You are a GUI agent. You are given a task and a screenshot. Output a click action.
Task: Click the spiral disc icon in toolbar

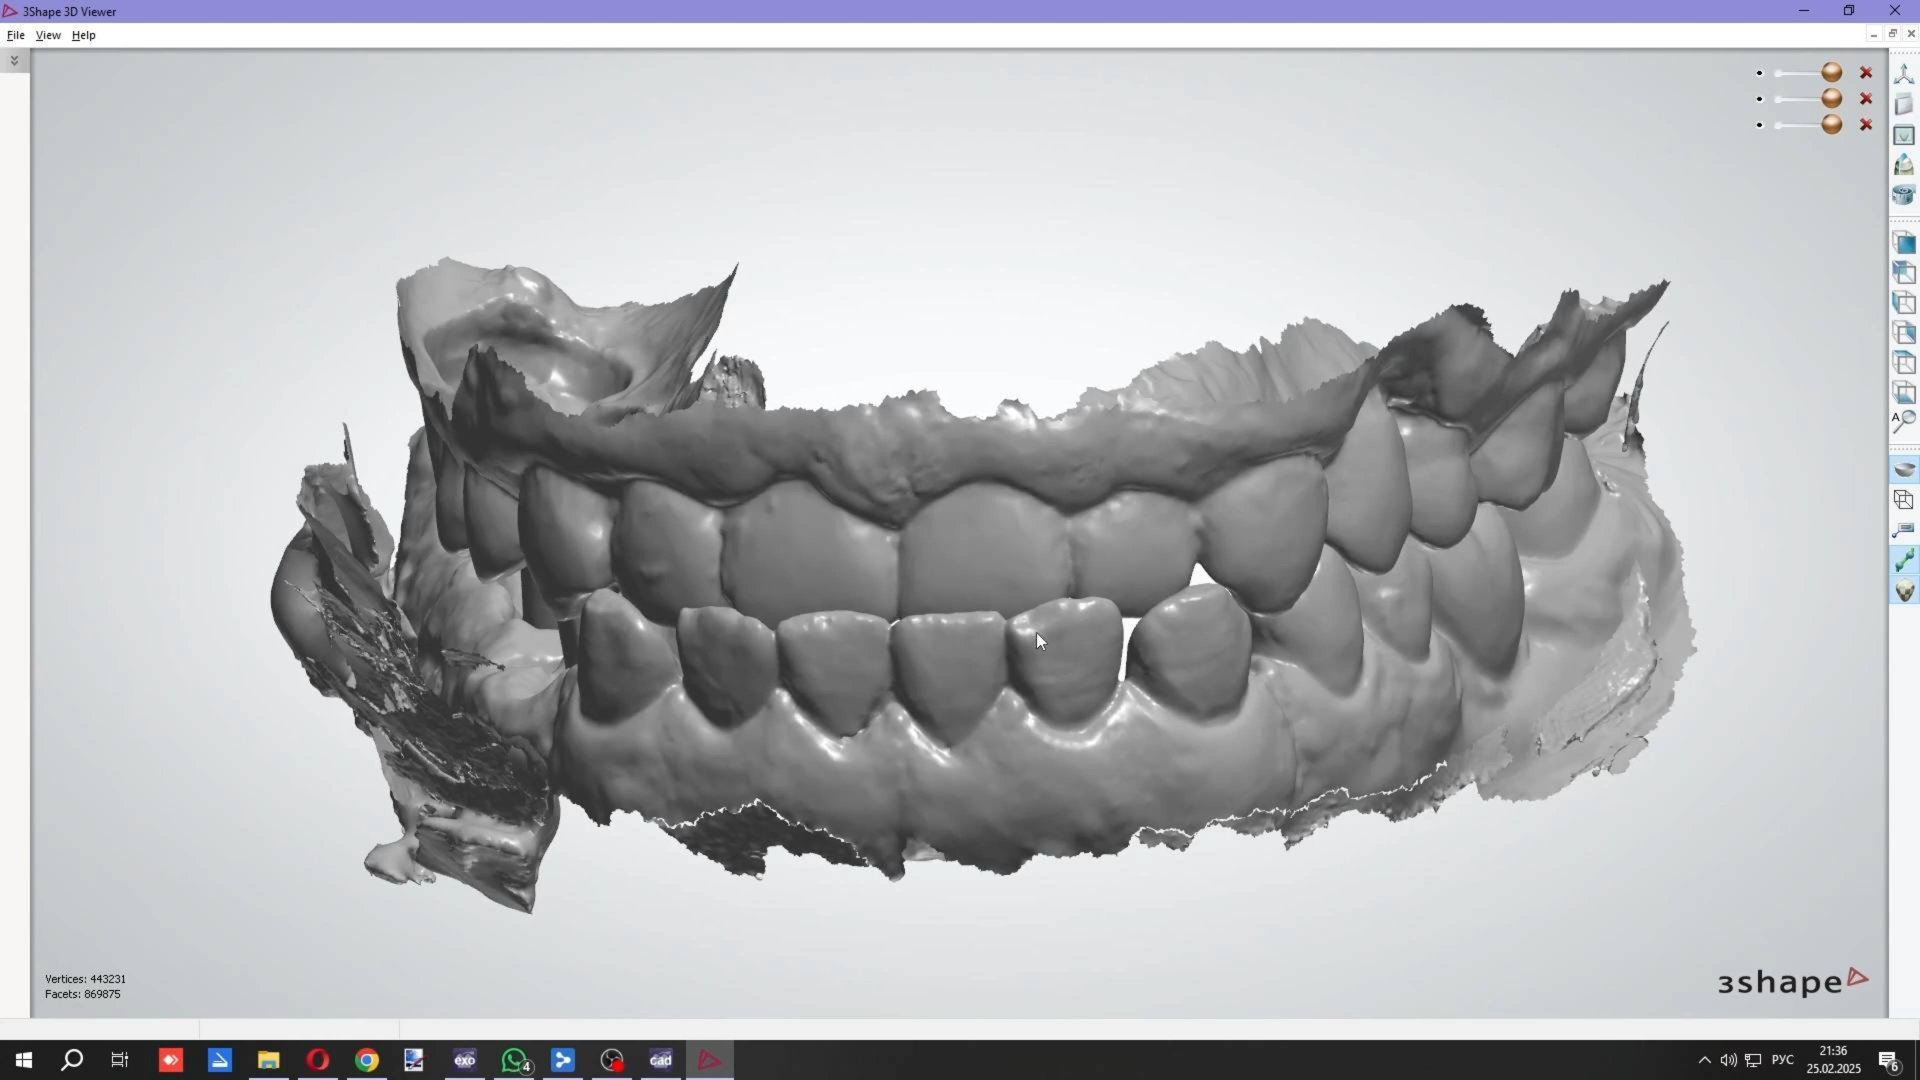point(1904,195)
